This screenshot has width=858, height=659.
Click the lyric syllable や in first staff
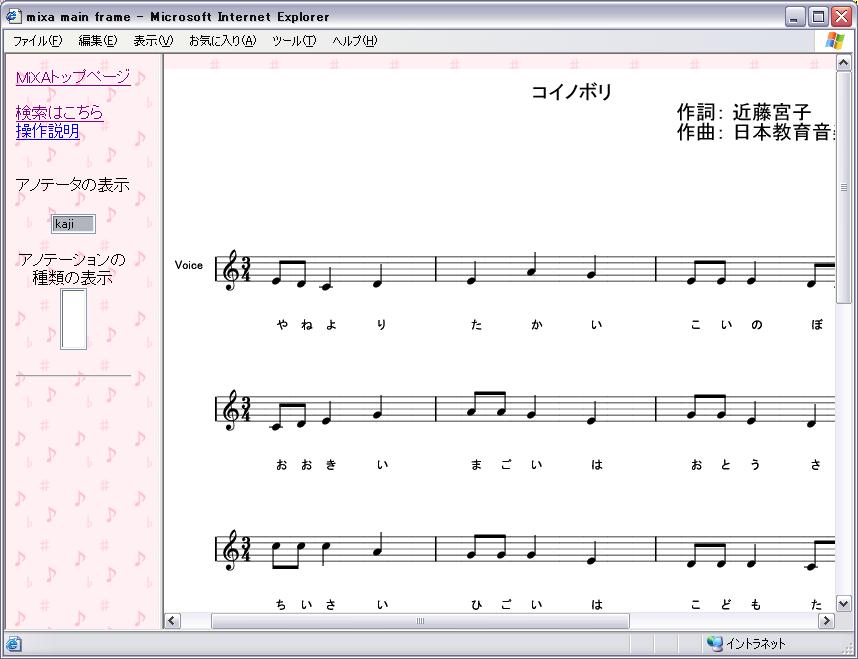point(282,325)
